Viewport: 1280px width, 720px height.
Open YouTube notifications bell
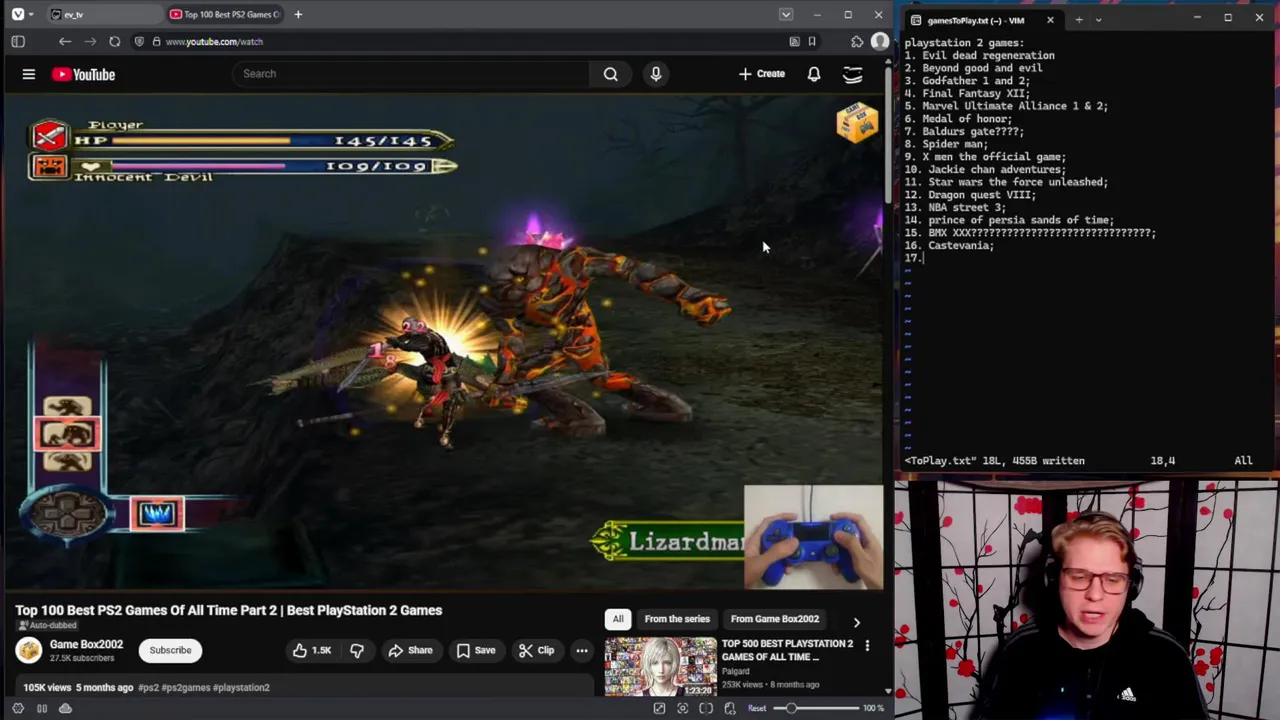click(x=814, y=74)
